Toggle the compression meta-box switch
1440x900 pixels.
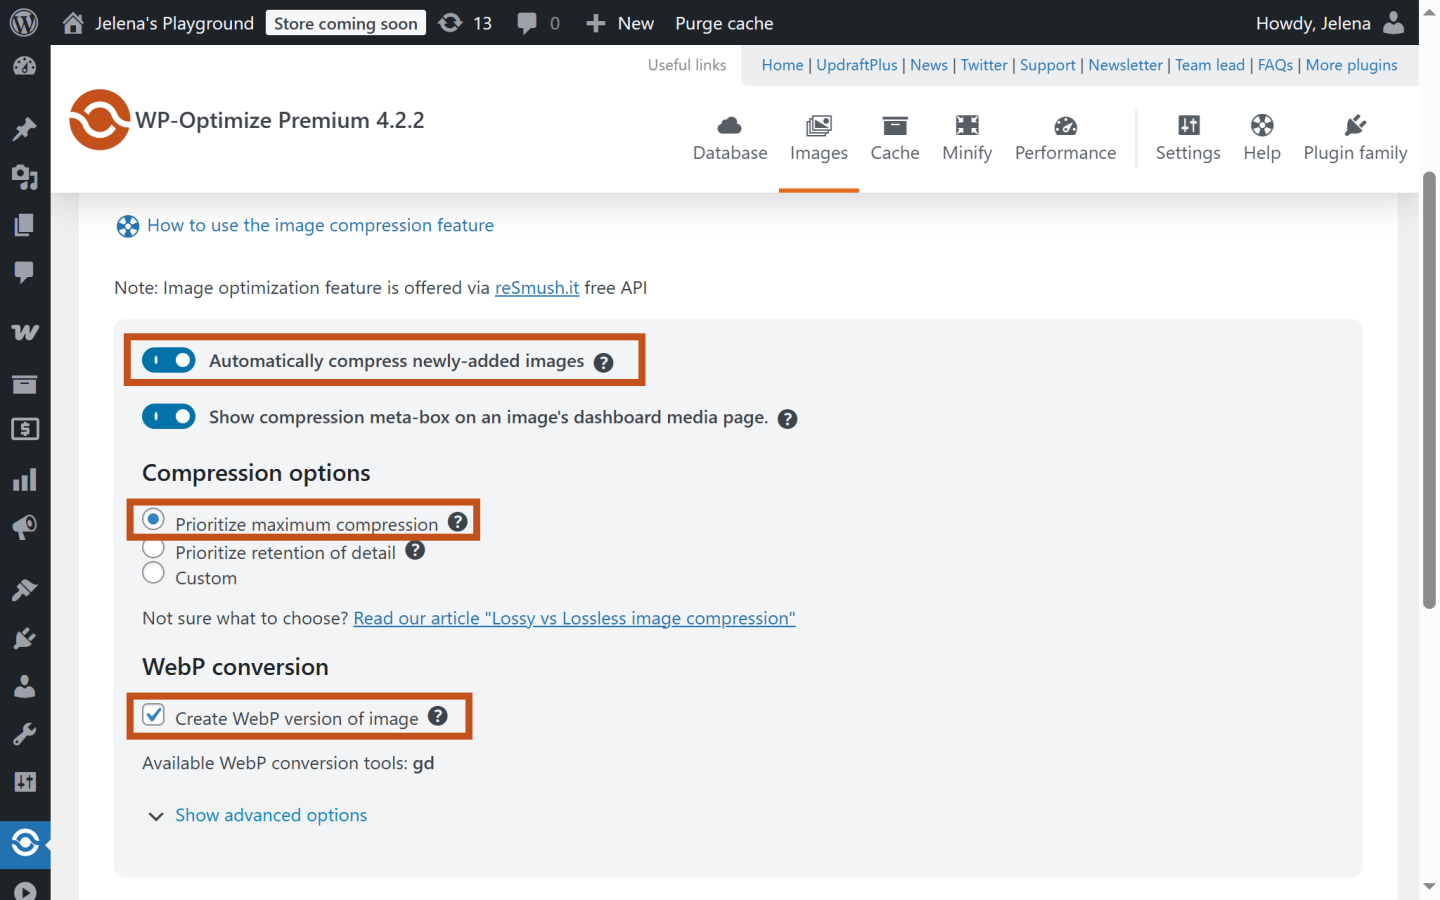tap(168, 416)
